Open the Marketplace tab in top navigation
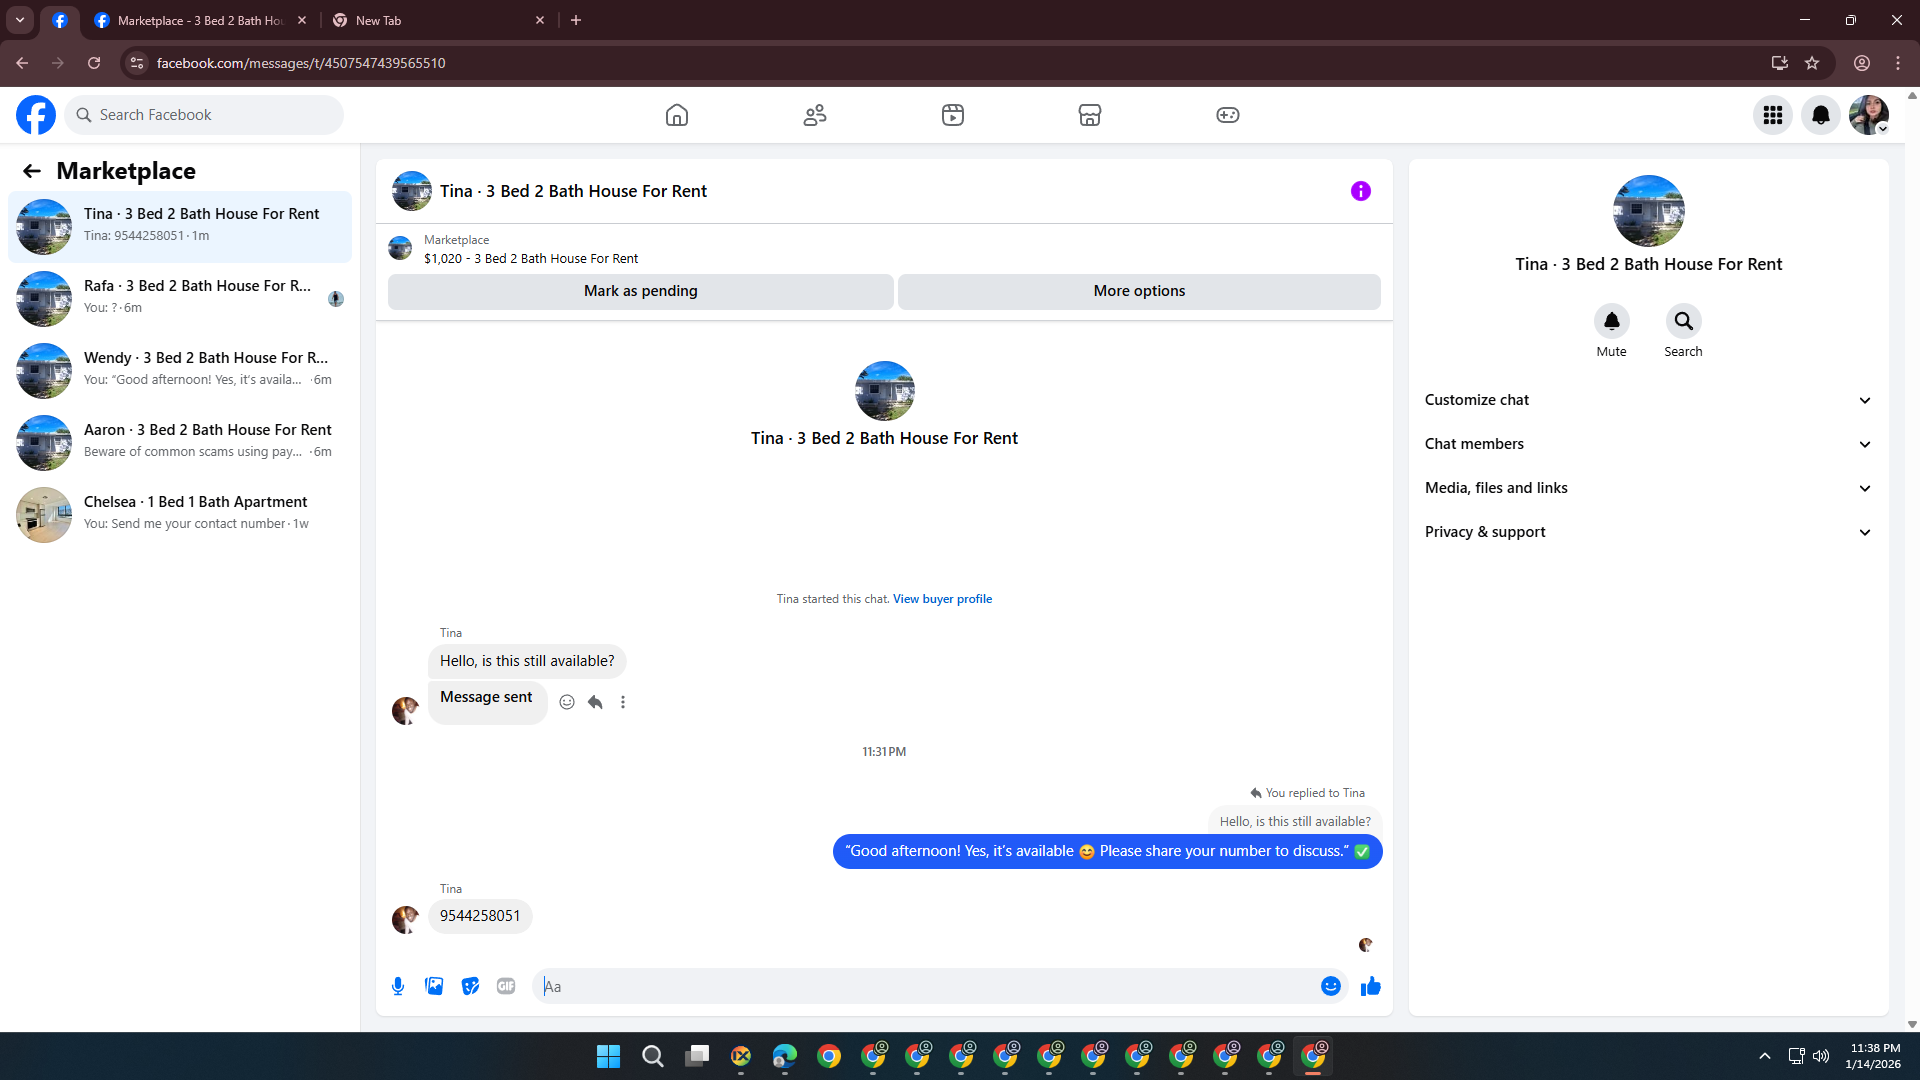The height and width of the screenshot is (1080, 1920). coord(1089,115)
